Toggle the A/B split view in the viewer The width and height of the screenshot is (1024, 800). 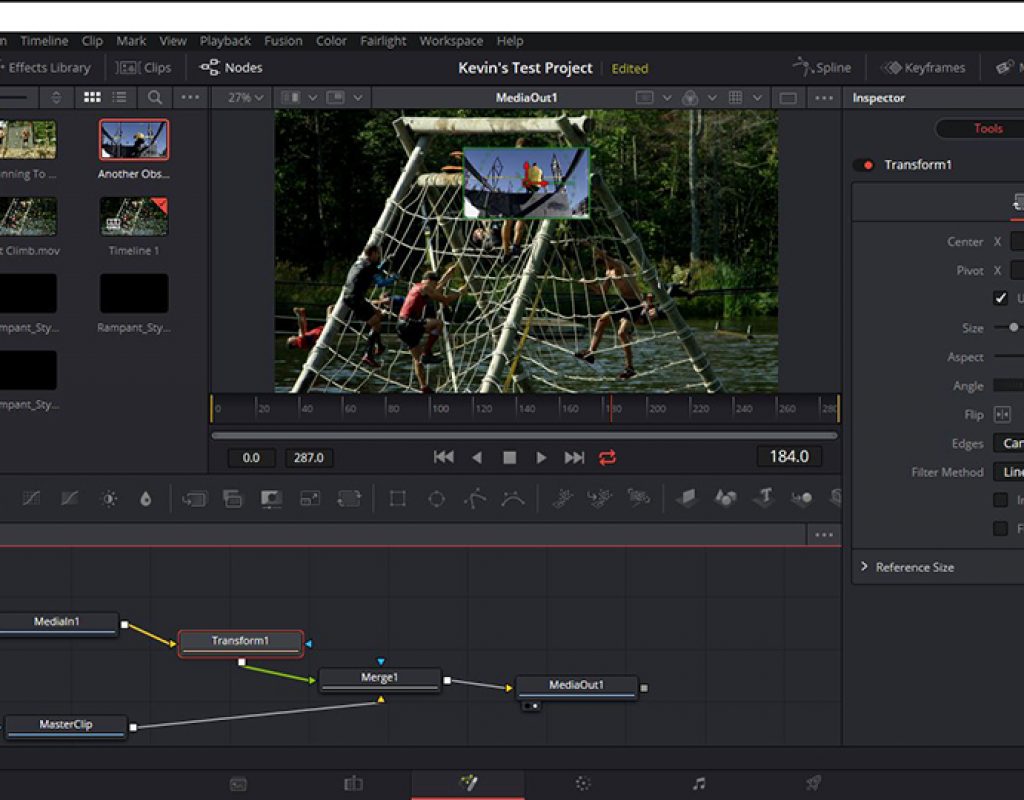click(290, 97)
